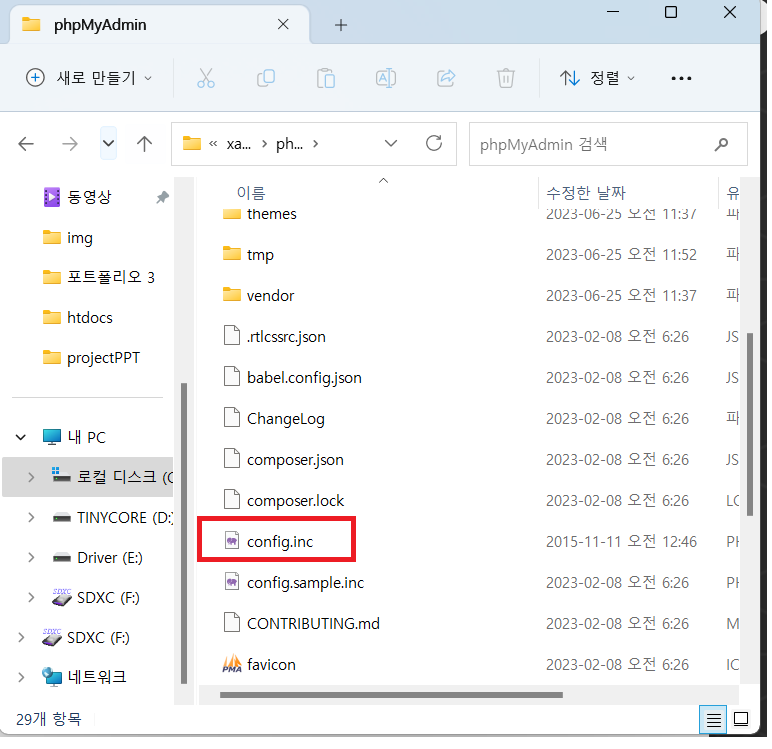The image size is (772, 749).
Task: Expand the 로컬 디스크 drive node
Action: pyautogui.click(x=31, y=477)
